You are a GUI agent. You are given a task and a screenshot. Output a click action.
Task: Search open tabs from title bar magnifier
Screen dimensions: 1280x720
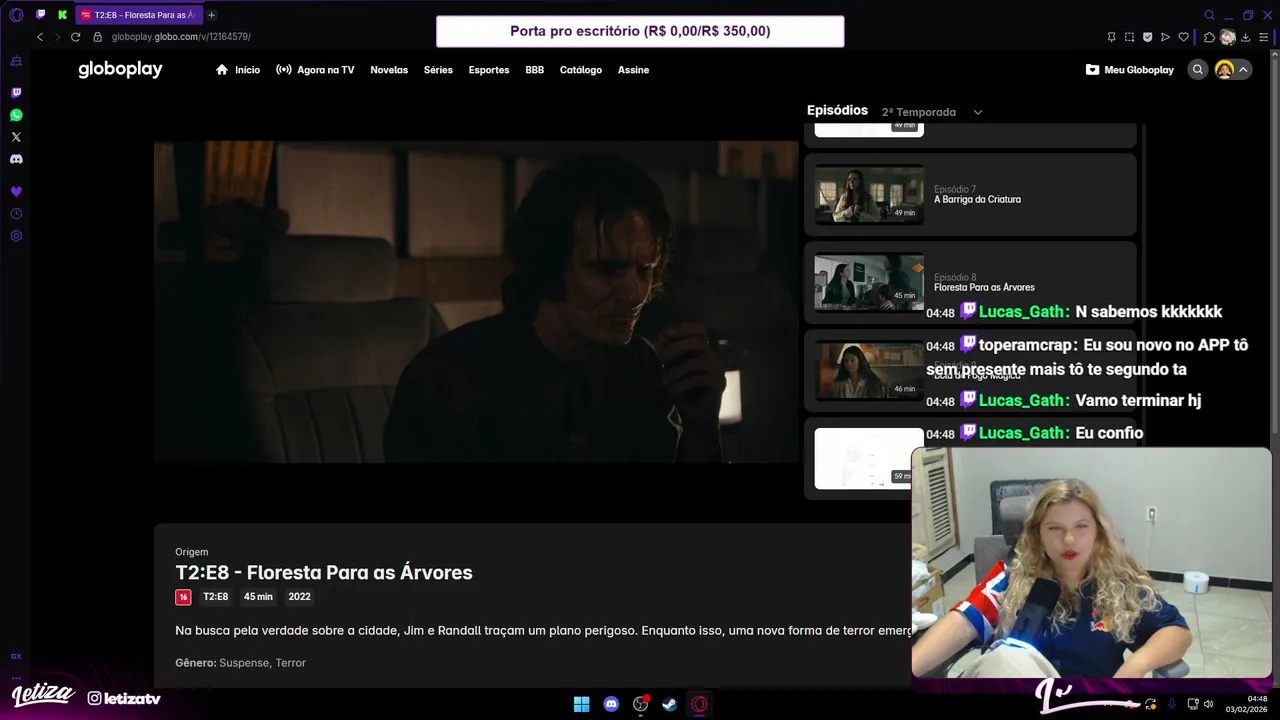(x=1209, y=15)
